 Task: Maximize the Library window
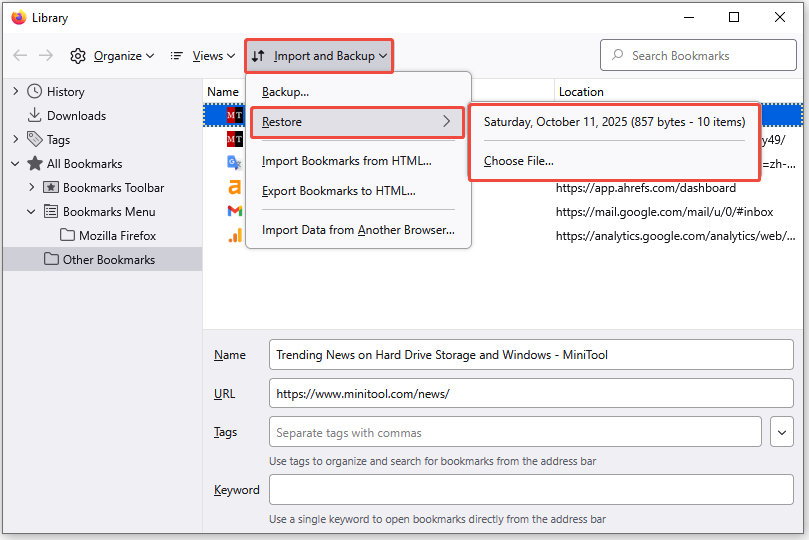coord(734,17)
